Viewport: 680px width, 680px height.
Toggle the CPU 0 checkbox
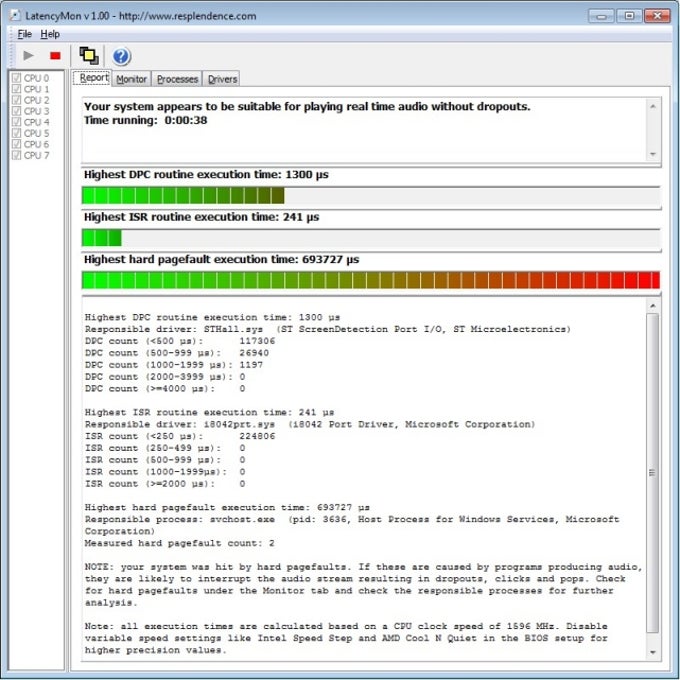point(16,78)
